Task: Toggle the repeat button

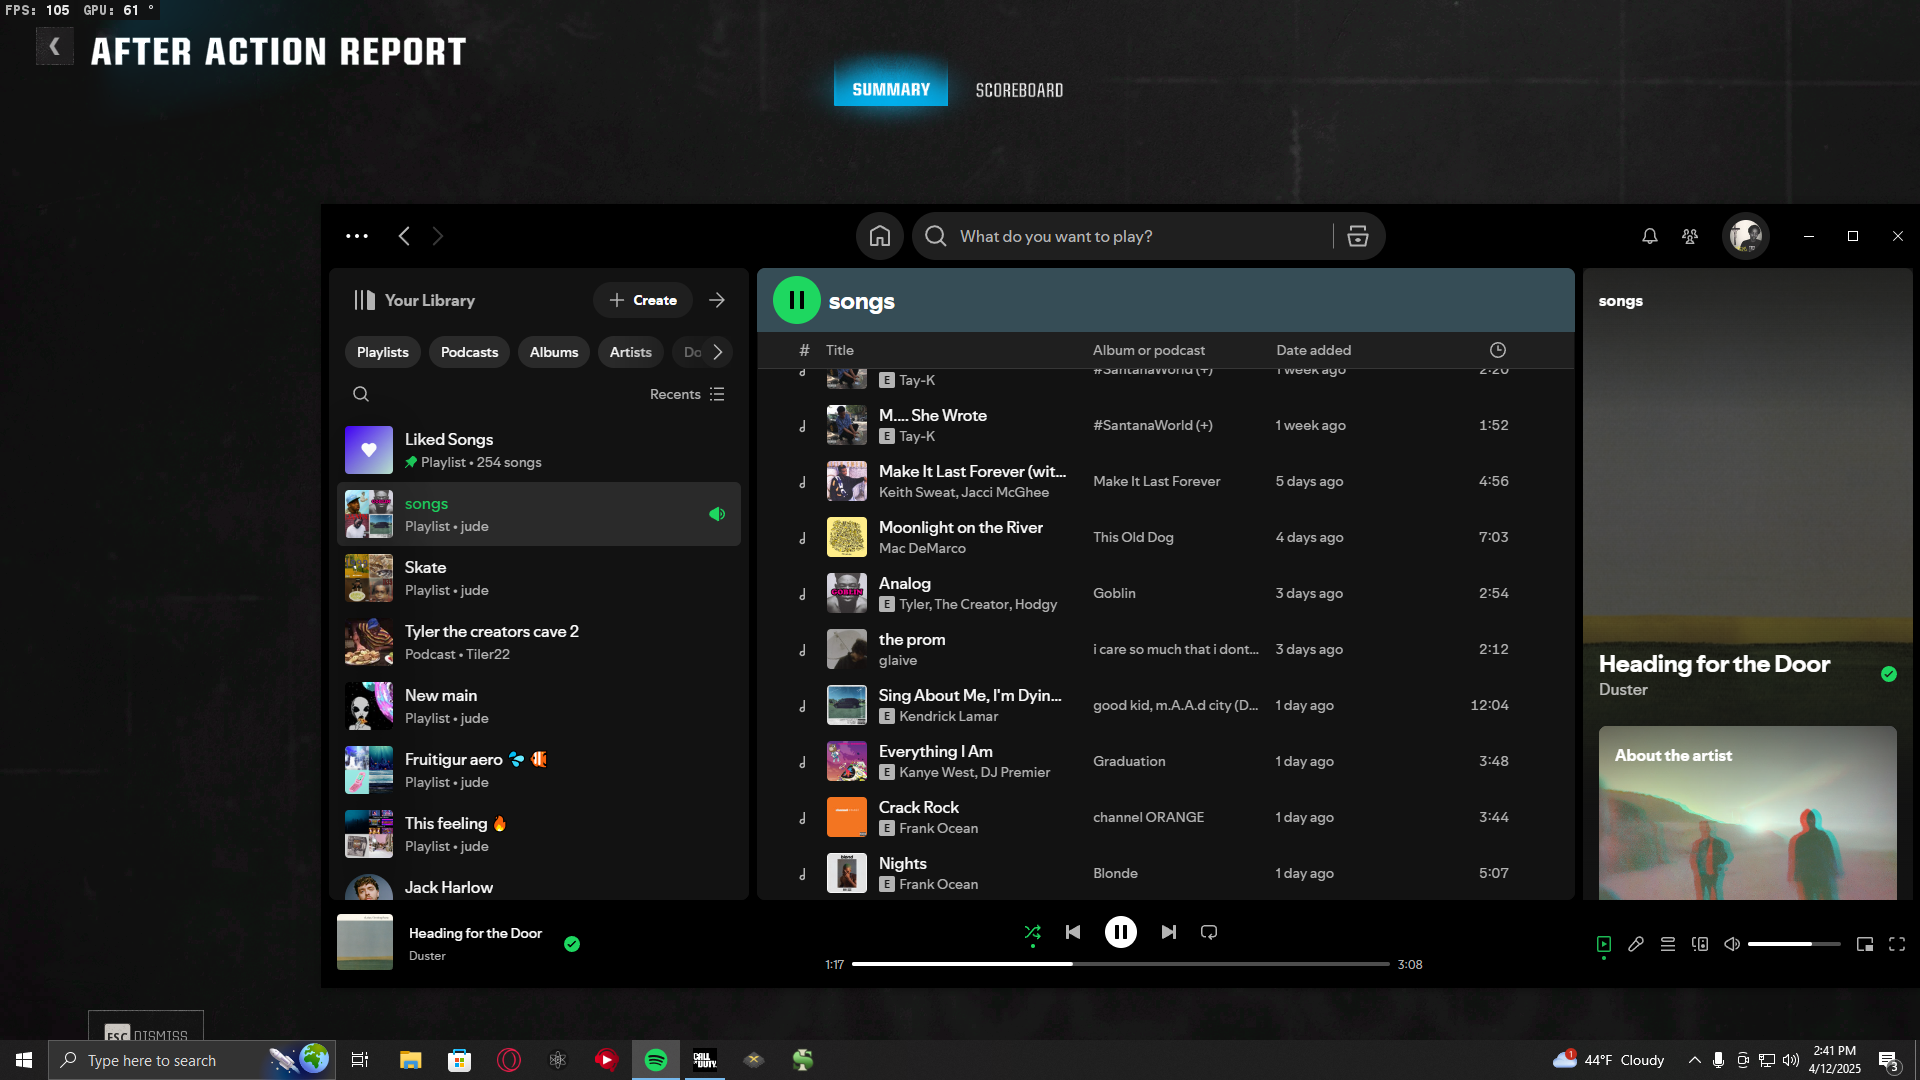Action: 1209,932
